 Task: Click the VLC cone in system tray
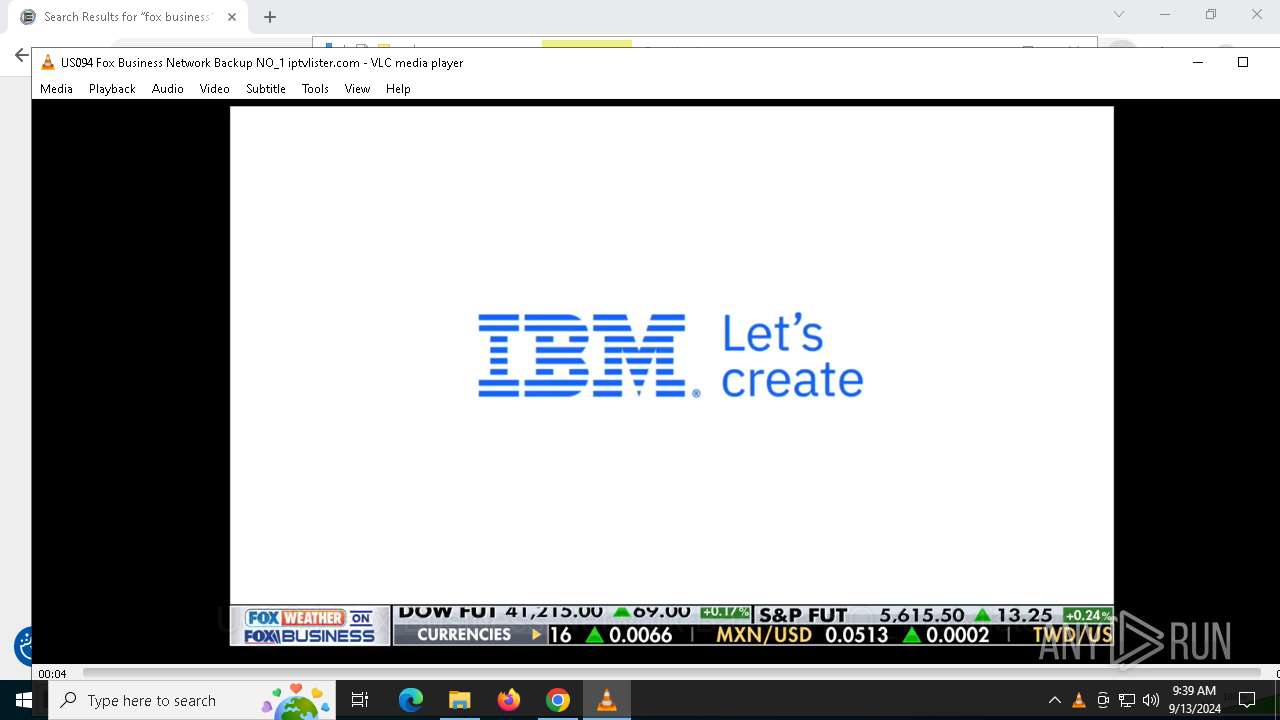[1079, 700]
